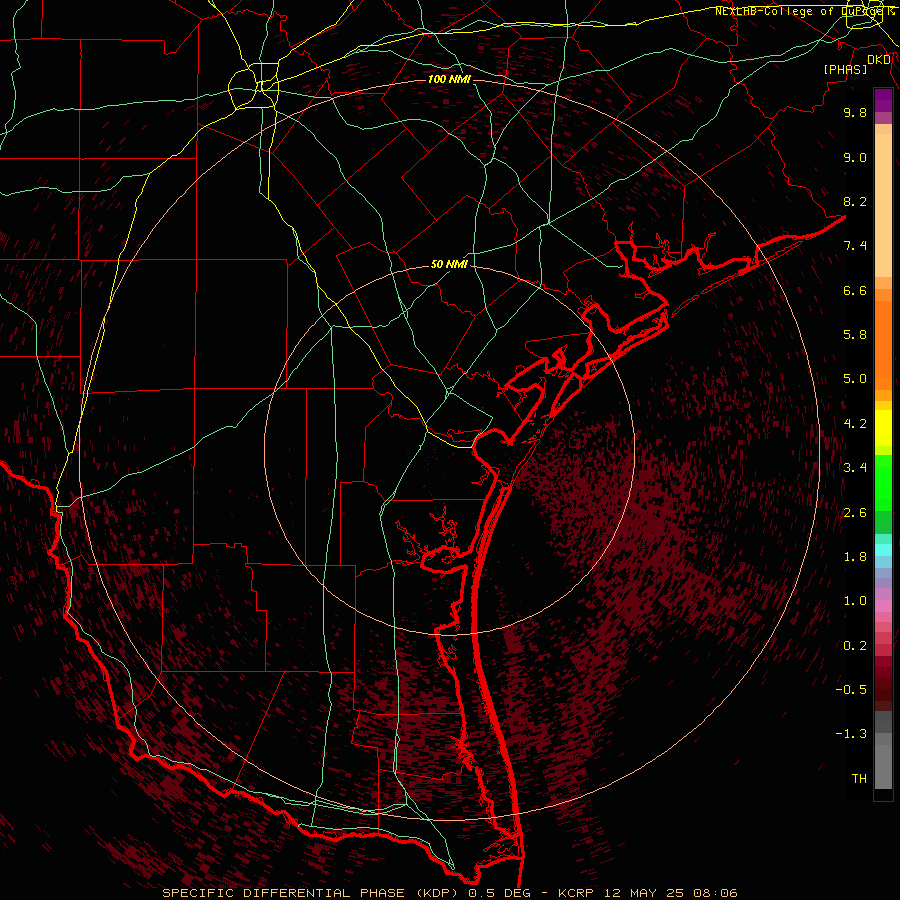This screenshot has width=900, height=900.
Task: Click the '6.6' scale value
Action: pyautogui.click(x=855, y=290)
